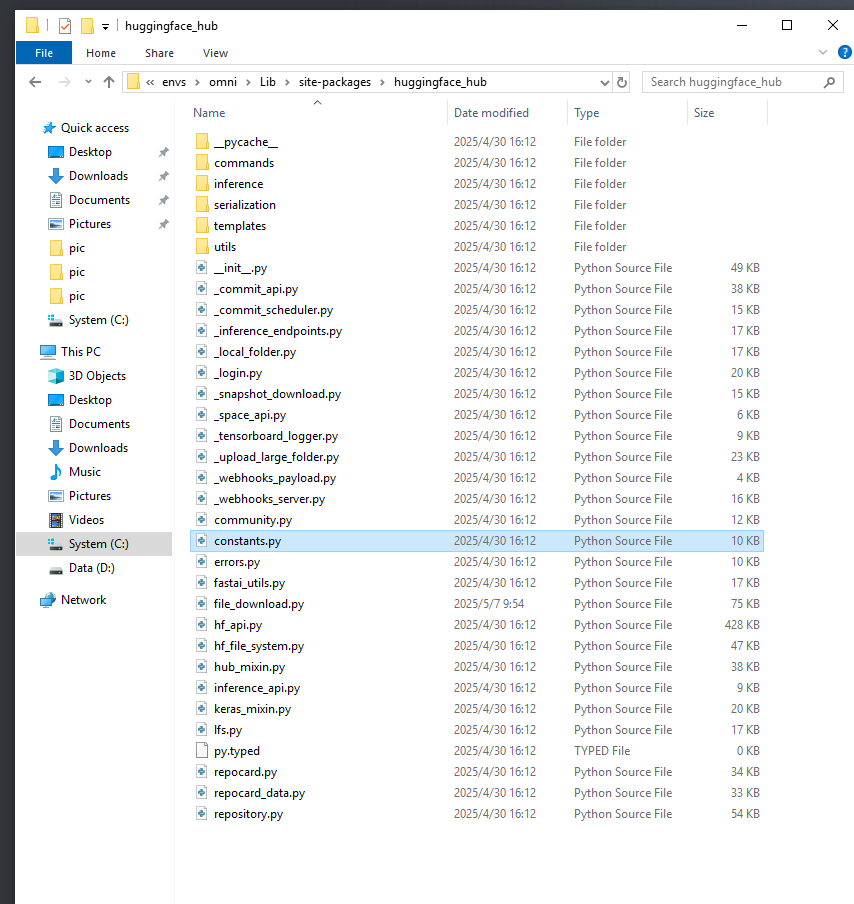This screenshot has width=854, height=904.
Task: Click the __init__.py file icon
Action: 202,268
